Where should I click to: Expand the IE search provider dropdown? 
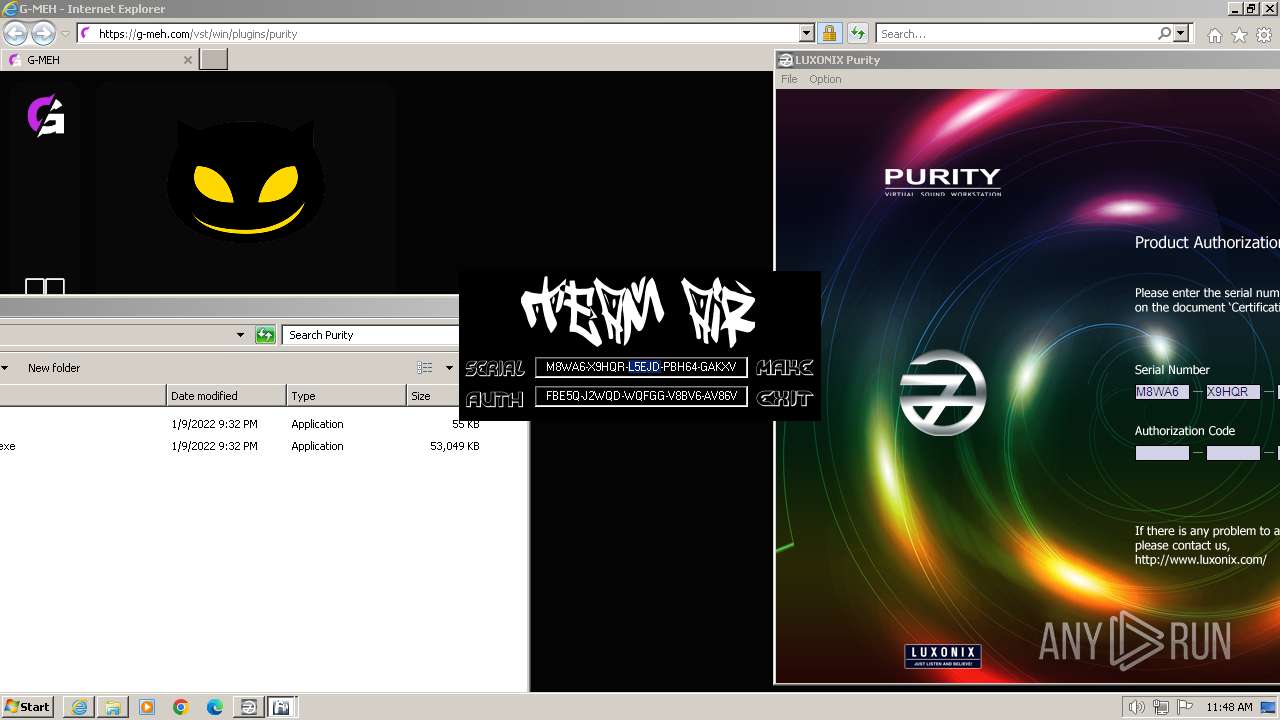pyautogui.click(x=1181, y=33)
